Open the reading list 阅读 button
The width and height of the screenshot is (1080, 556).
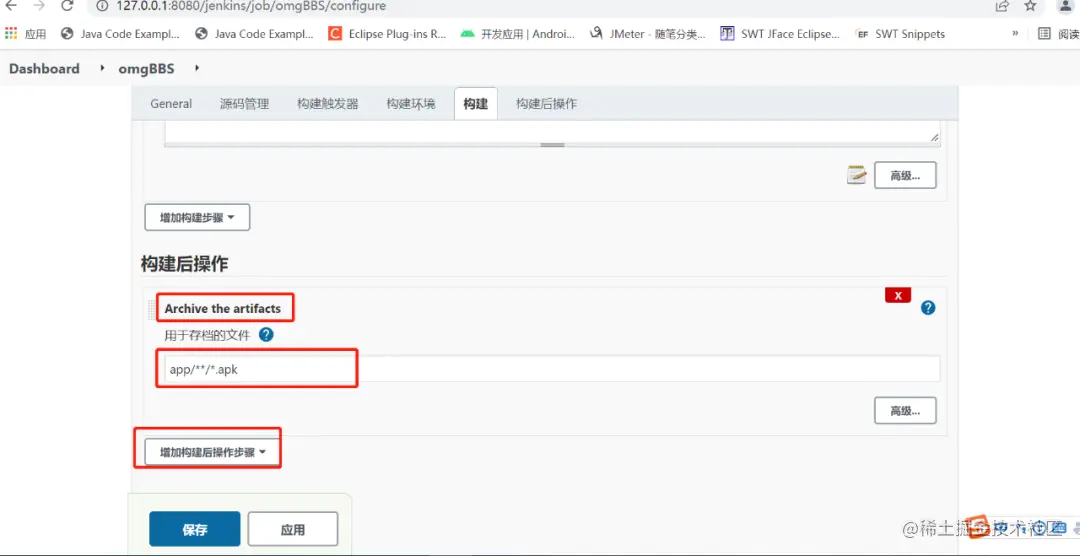1059,34
